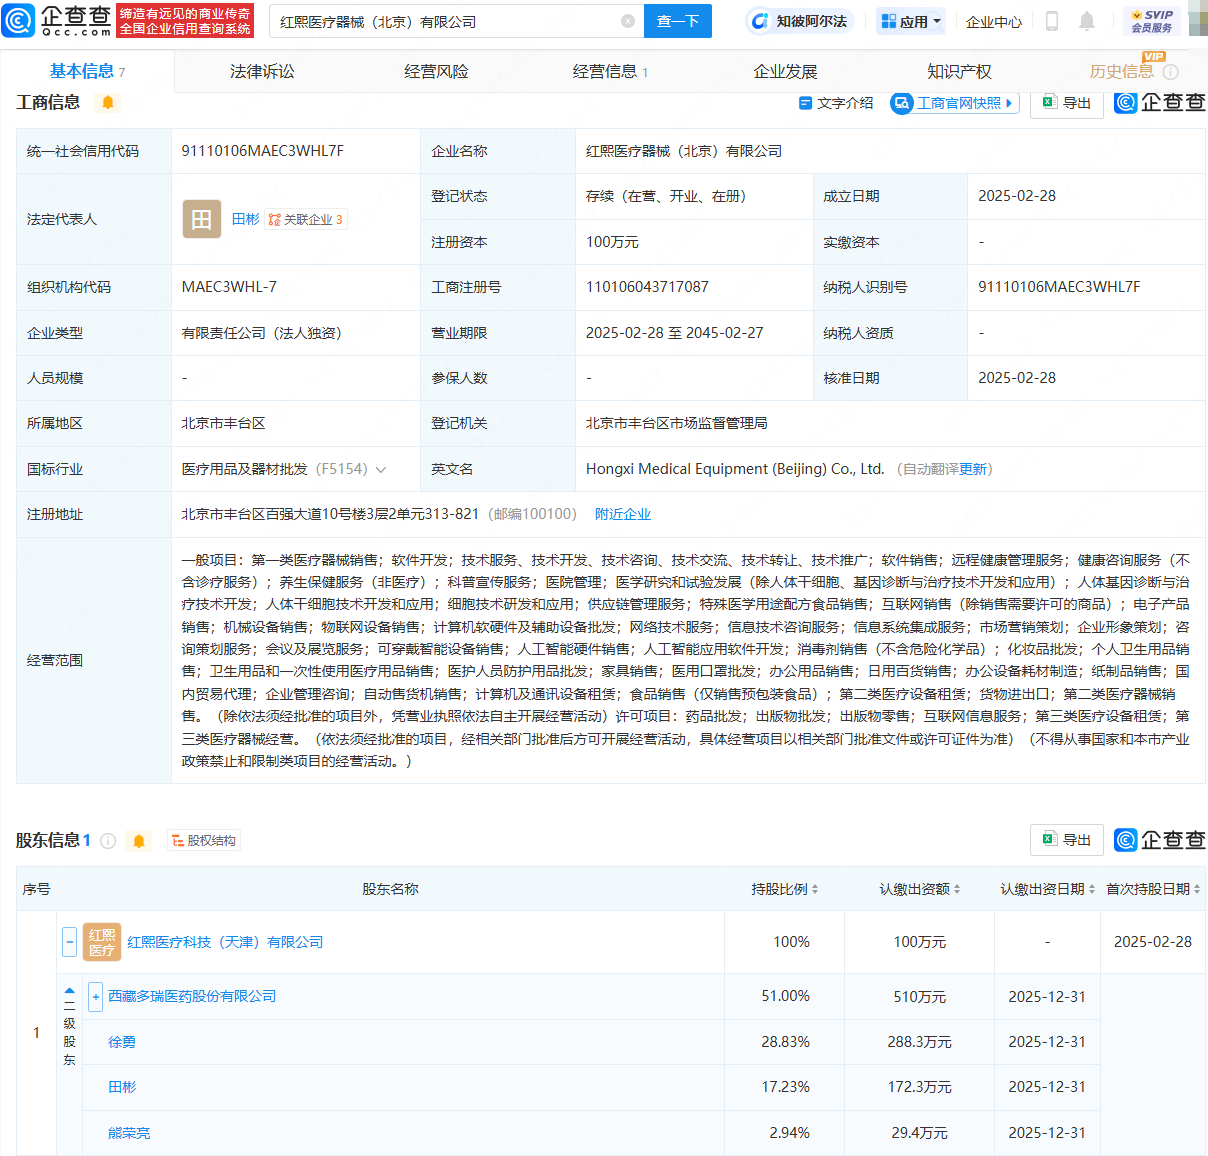
Task: Click the 51.00% shareholding cell
Action: (x=785, y=996)
